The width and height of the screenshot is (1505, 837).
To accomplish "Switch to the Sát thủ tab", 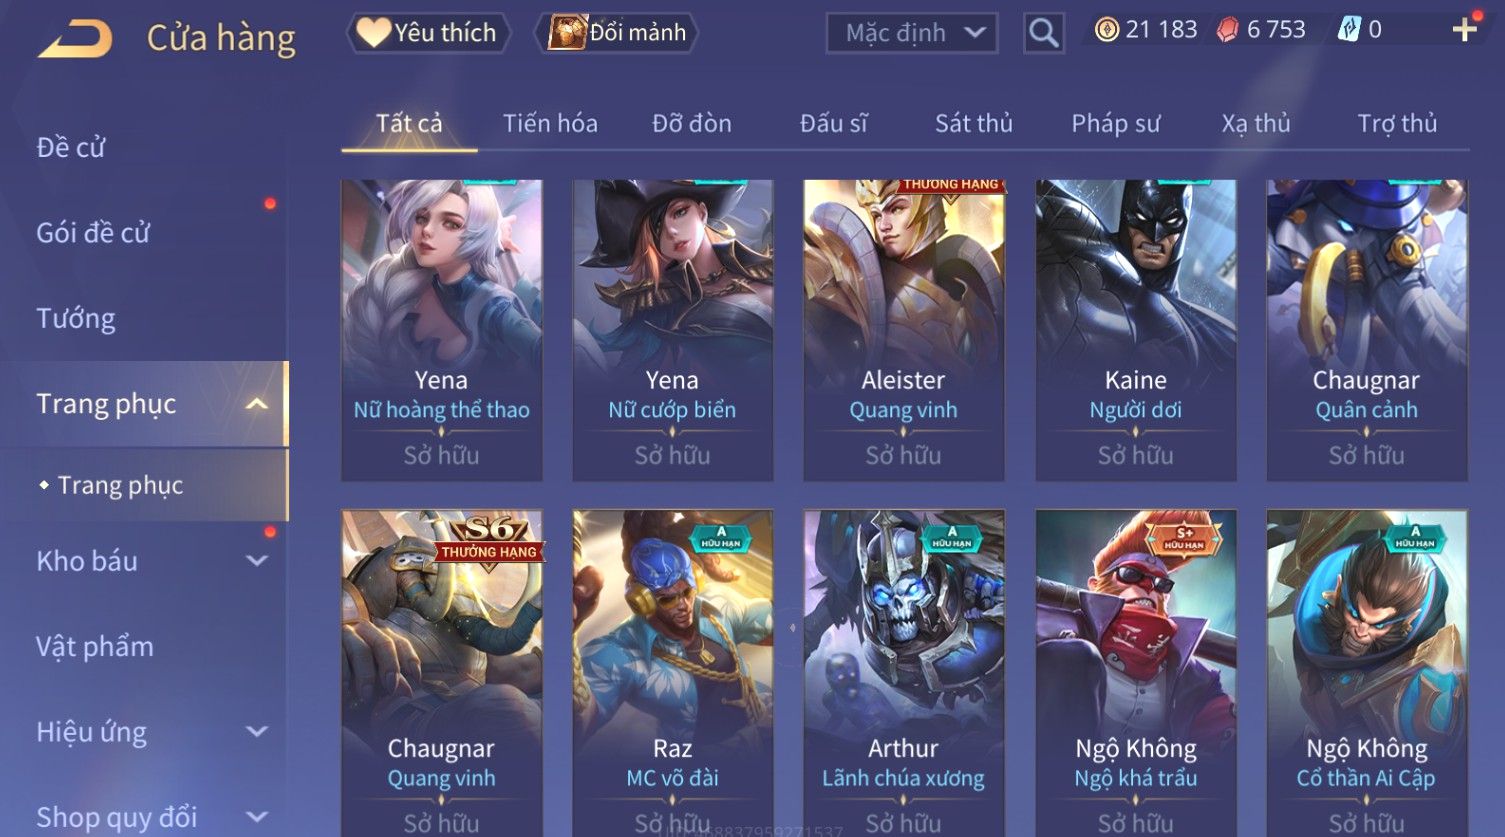I will pyautogui.click(x=973, y=123).
